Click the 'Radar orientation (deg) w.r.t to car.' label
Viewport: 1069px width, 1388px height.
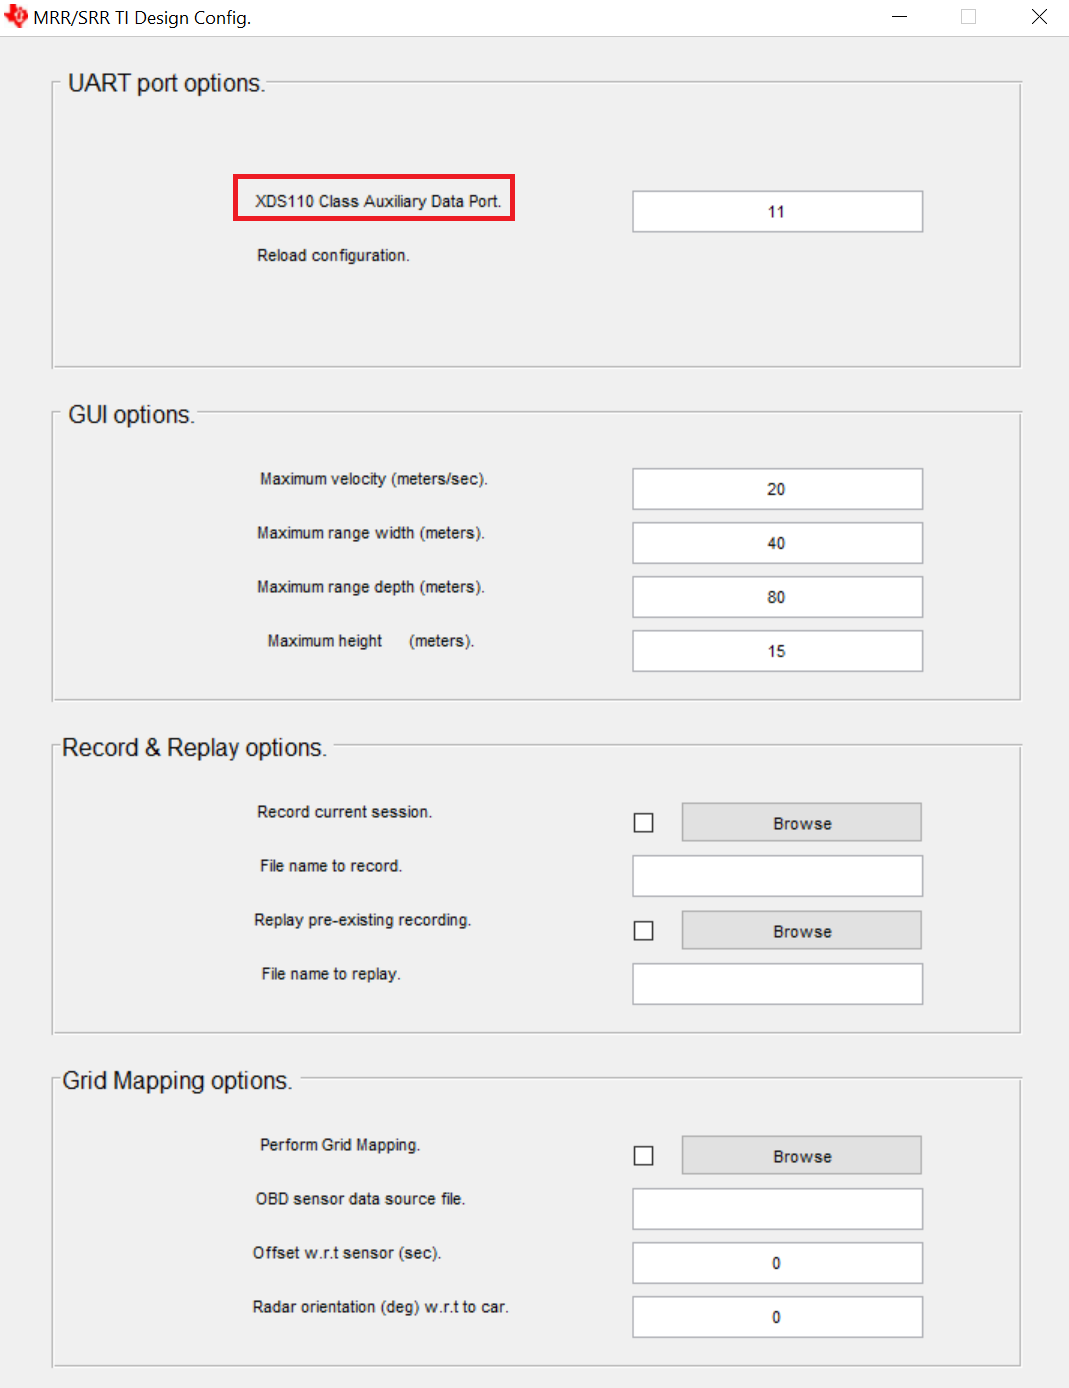coord(381,1307)
